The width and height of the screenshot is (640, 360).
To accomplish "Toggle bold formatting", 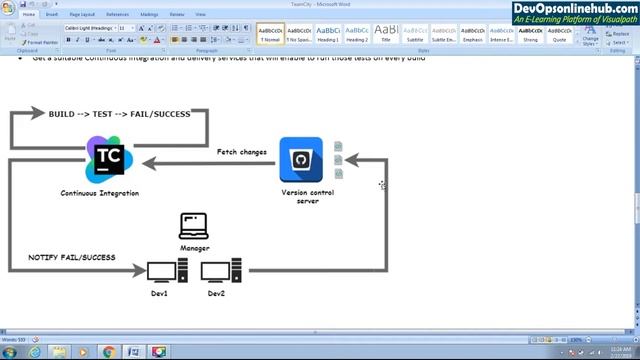I will tap(68, 40).
